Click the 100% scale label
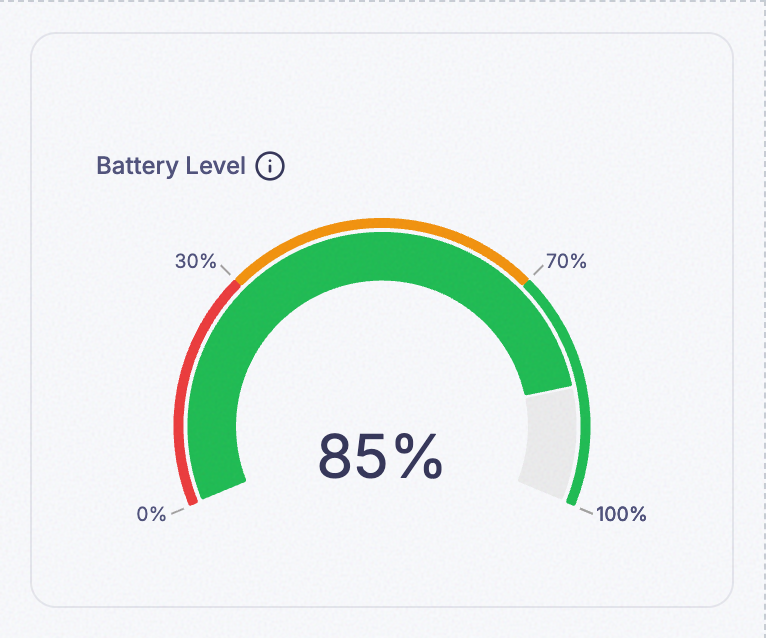 (621, 514)
